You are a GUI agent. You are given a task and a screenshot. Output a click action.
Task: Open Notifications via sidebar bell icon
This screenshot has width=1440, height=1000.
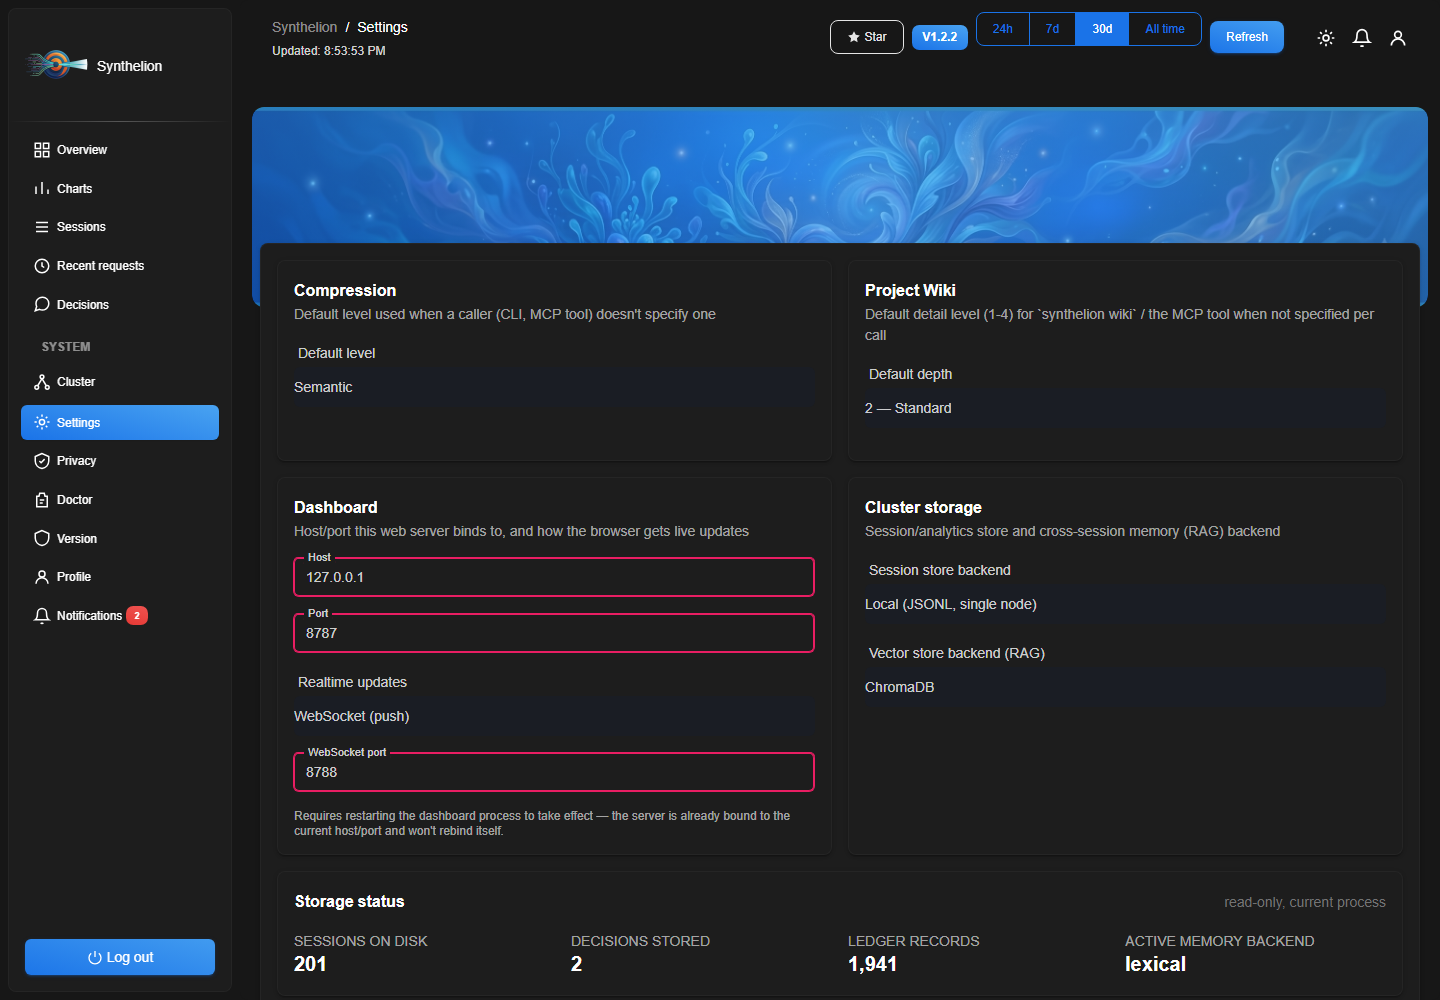42,616
